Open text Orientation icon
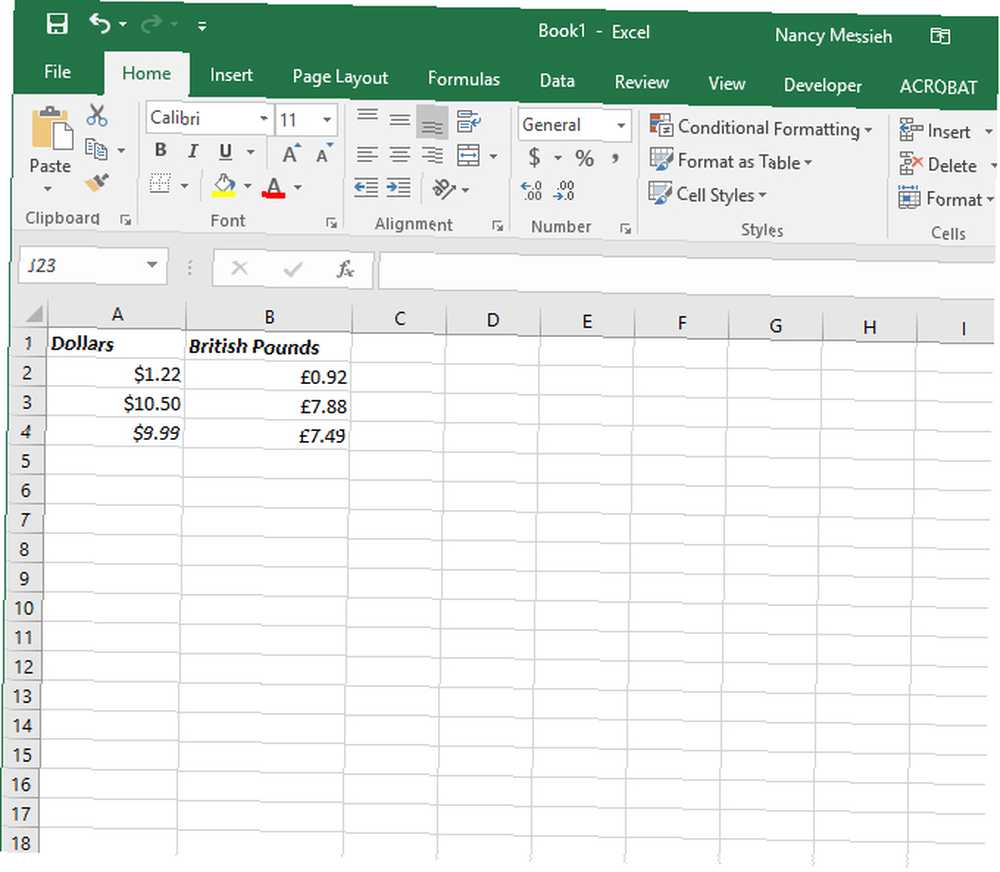Viewport: 1000px width, 872px height. pos(445,189)
